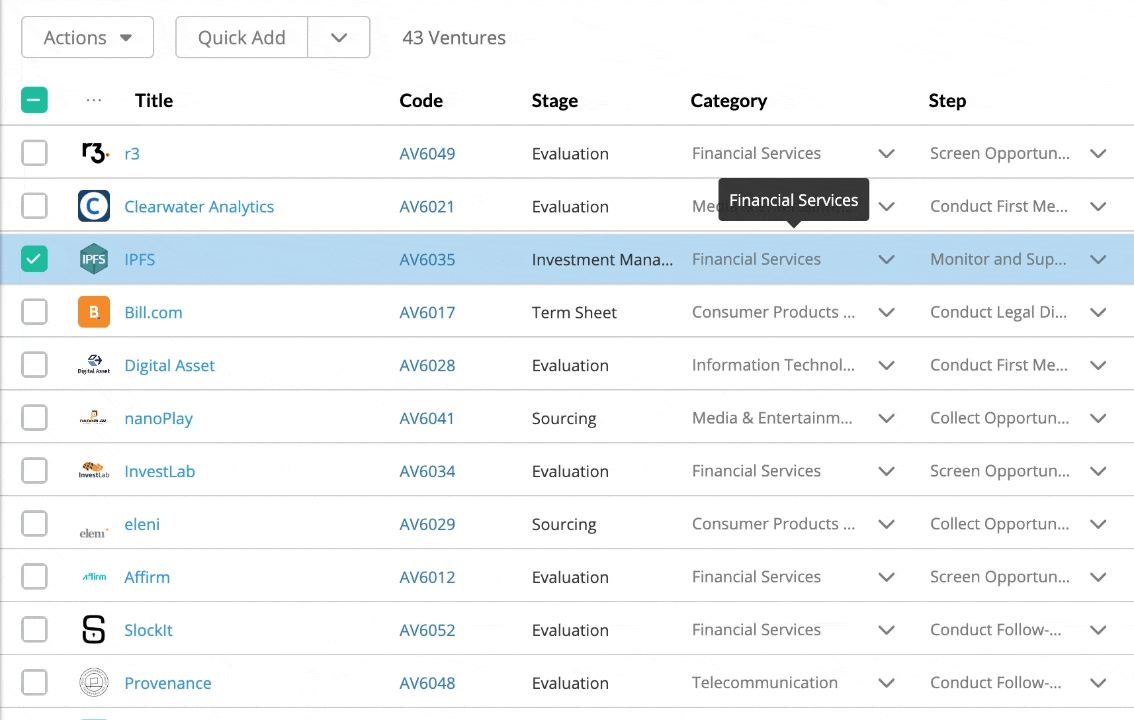Click the Affirm logo icon
Image resolution: width=1134 pixels, height=720 pixels.
coord(94,577)
